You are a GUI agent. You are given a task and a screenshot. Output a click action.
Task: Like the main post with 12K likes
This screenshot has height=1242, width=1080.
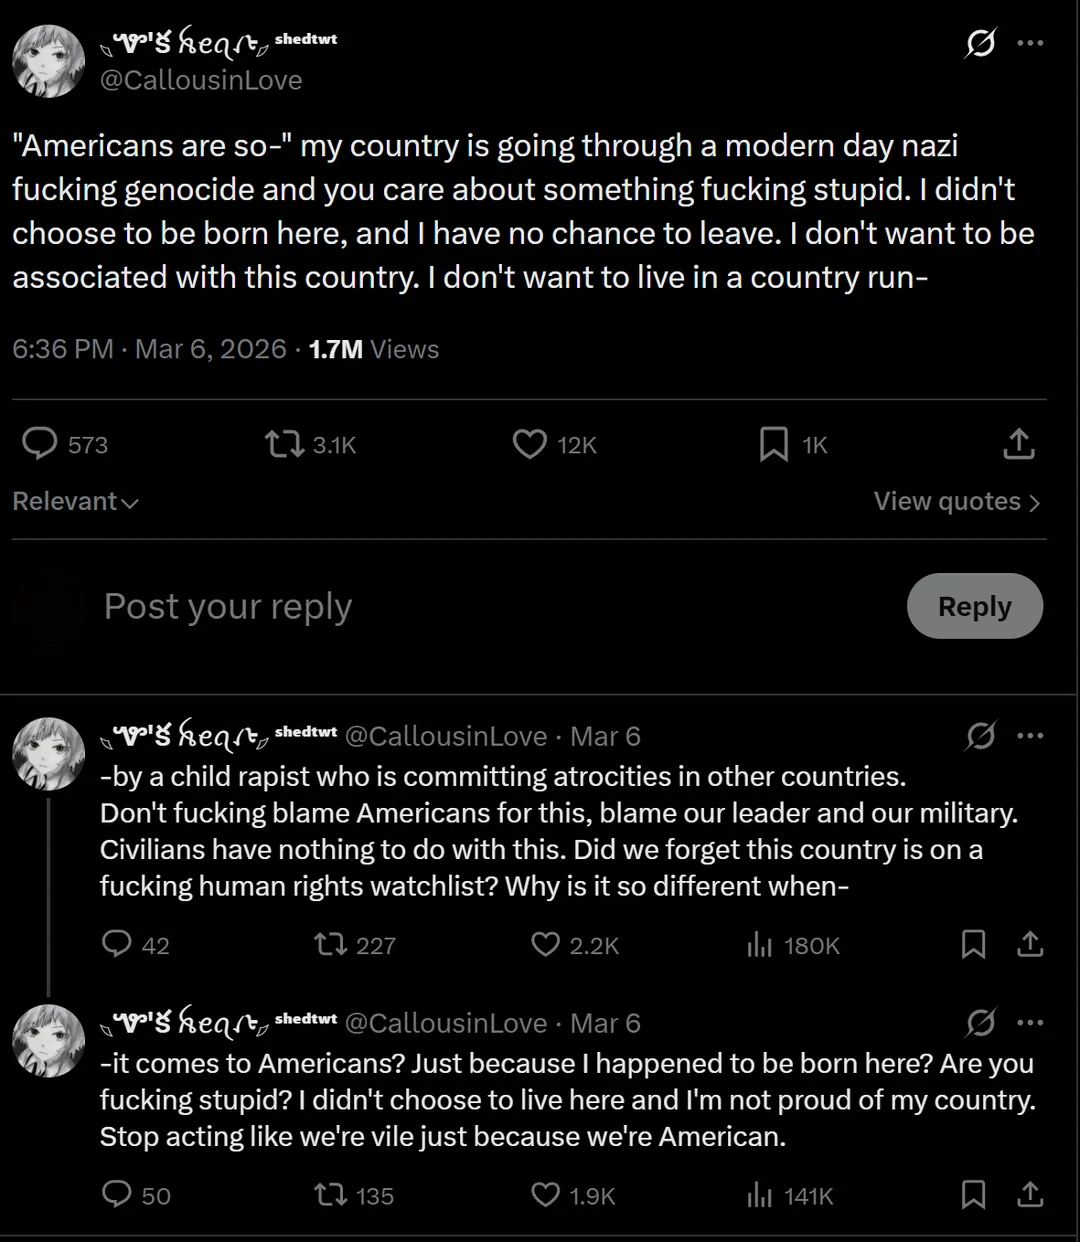tap(529, 444)
